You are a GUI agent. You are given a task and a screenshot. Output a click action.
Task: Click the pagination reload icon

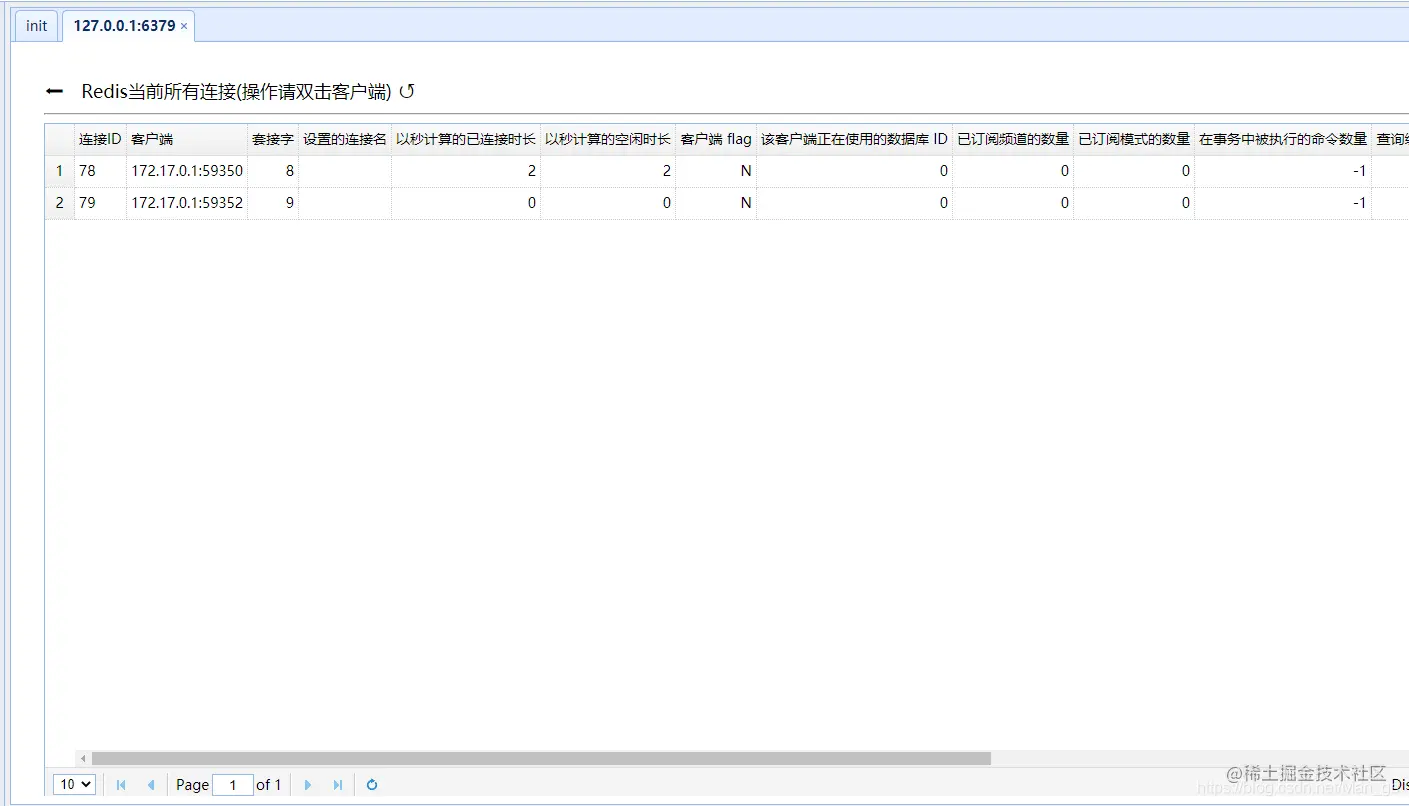pyautogui.click(x=372, y=785)
